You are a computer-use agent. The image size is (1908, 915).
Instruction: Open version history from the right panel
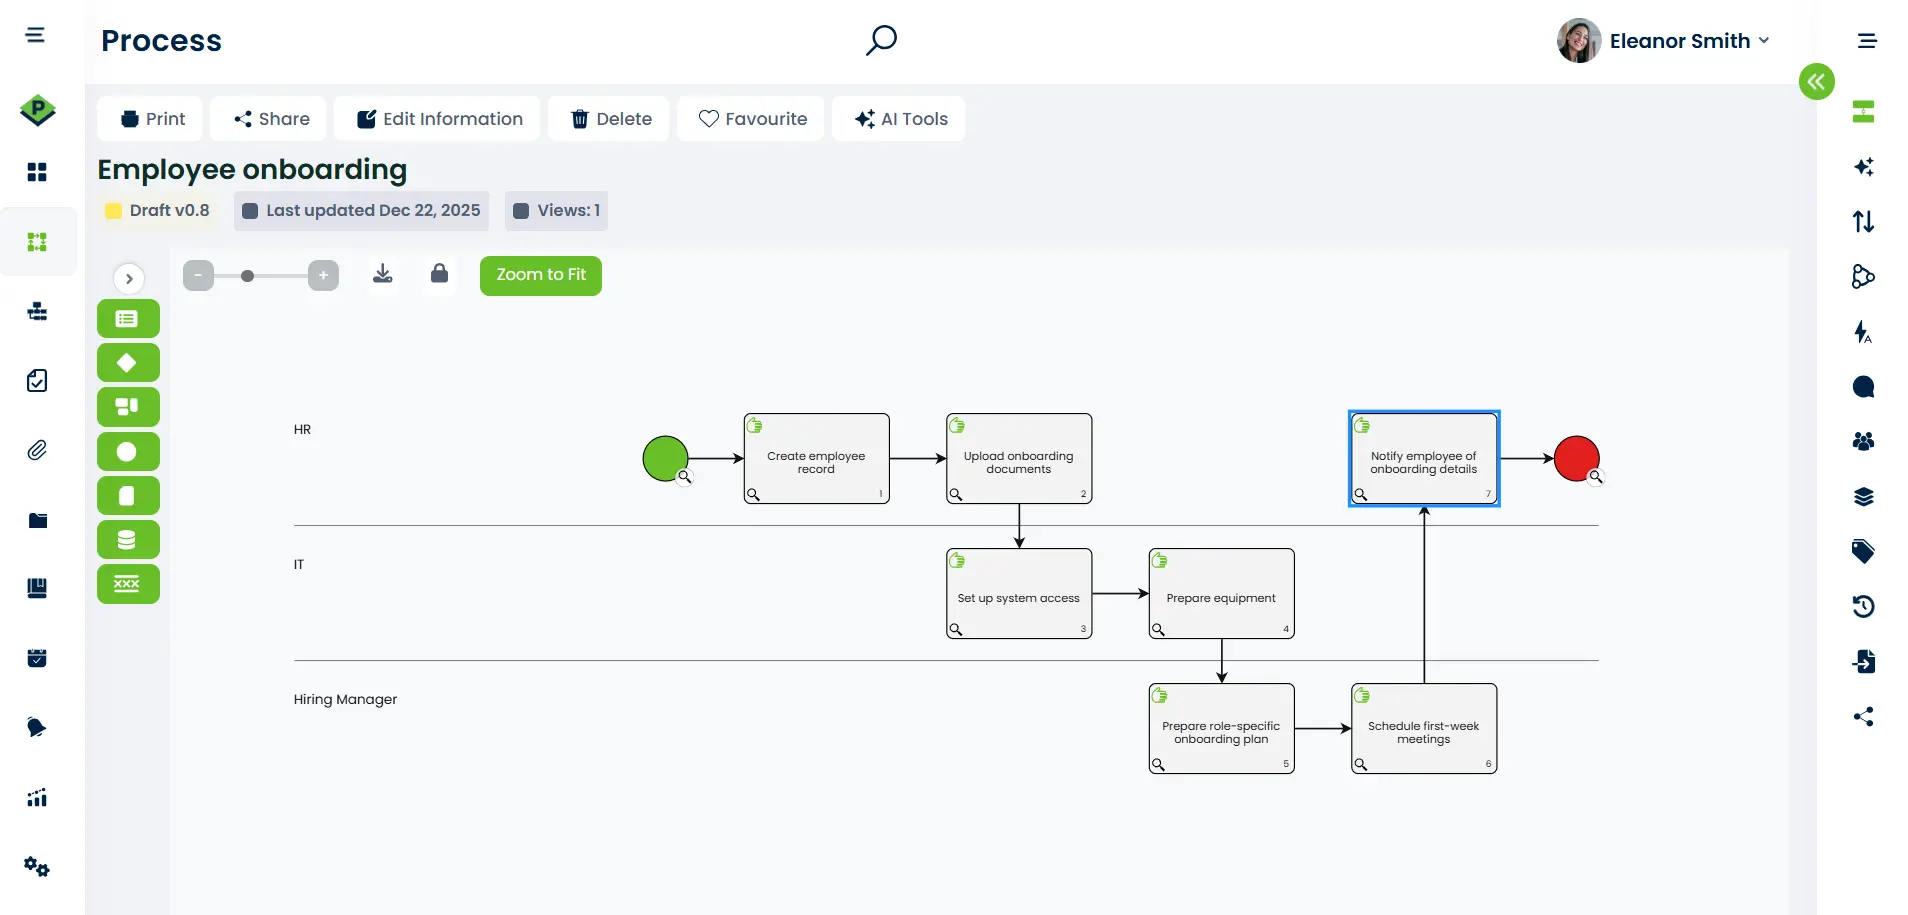[1863, 606]
